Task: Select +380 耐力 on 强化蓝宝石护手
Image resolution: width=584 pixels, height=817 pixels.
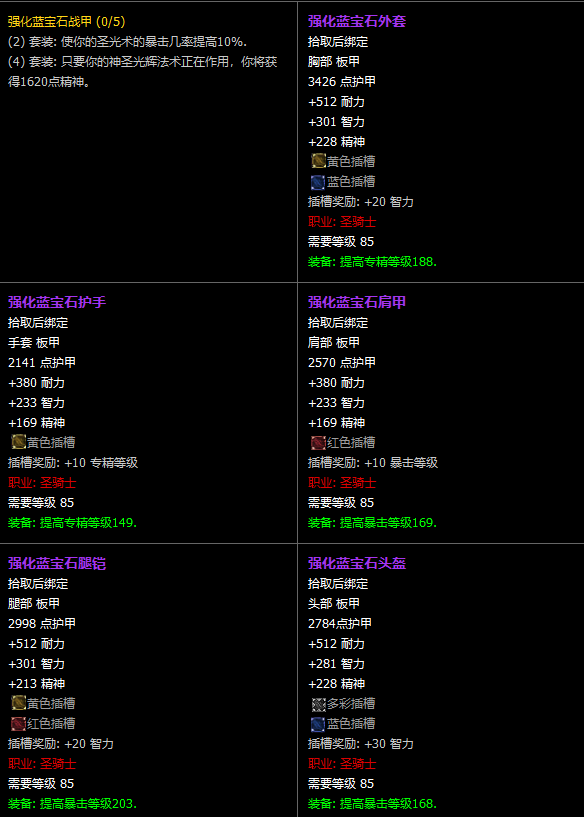Action: (36, 383)
